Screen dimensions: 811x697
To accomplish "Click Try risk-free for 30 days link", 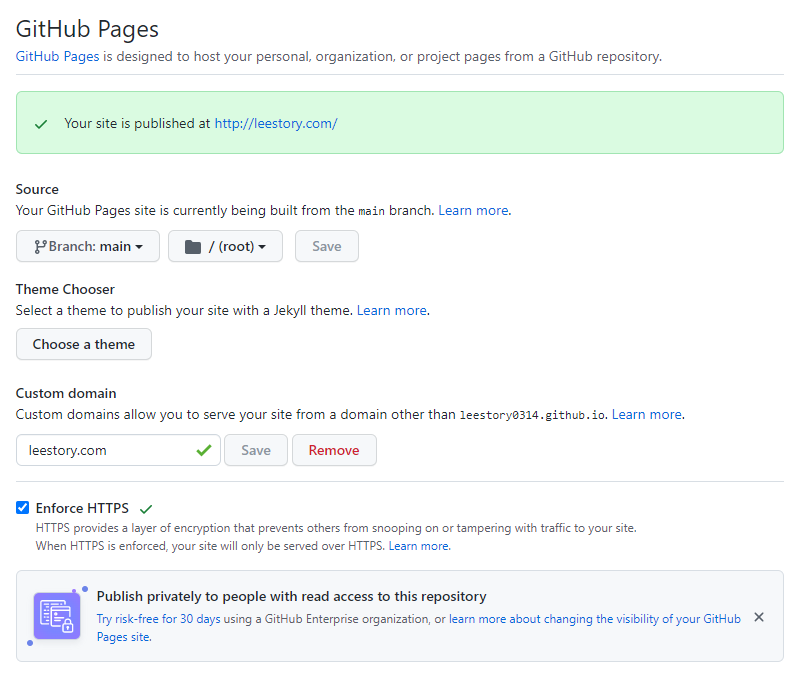I will [158, 619].
